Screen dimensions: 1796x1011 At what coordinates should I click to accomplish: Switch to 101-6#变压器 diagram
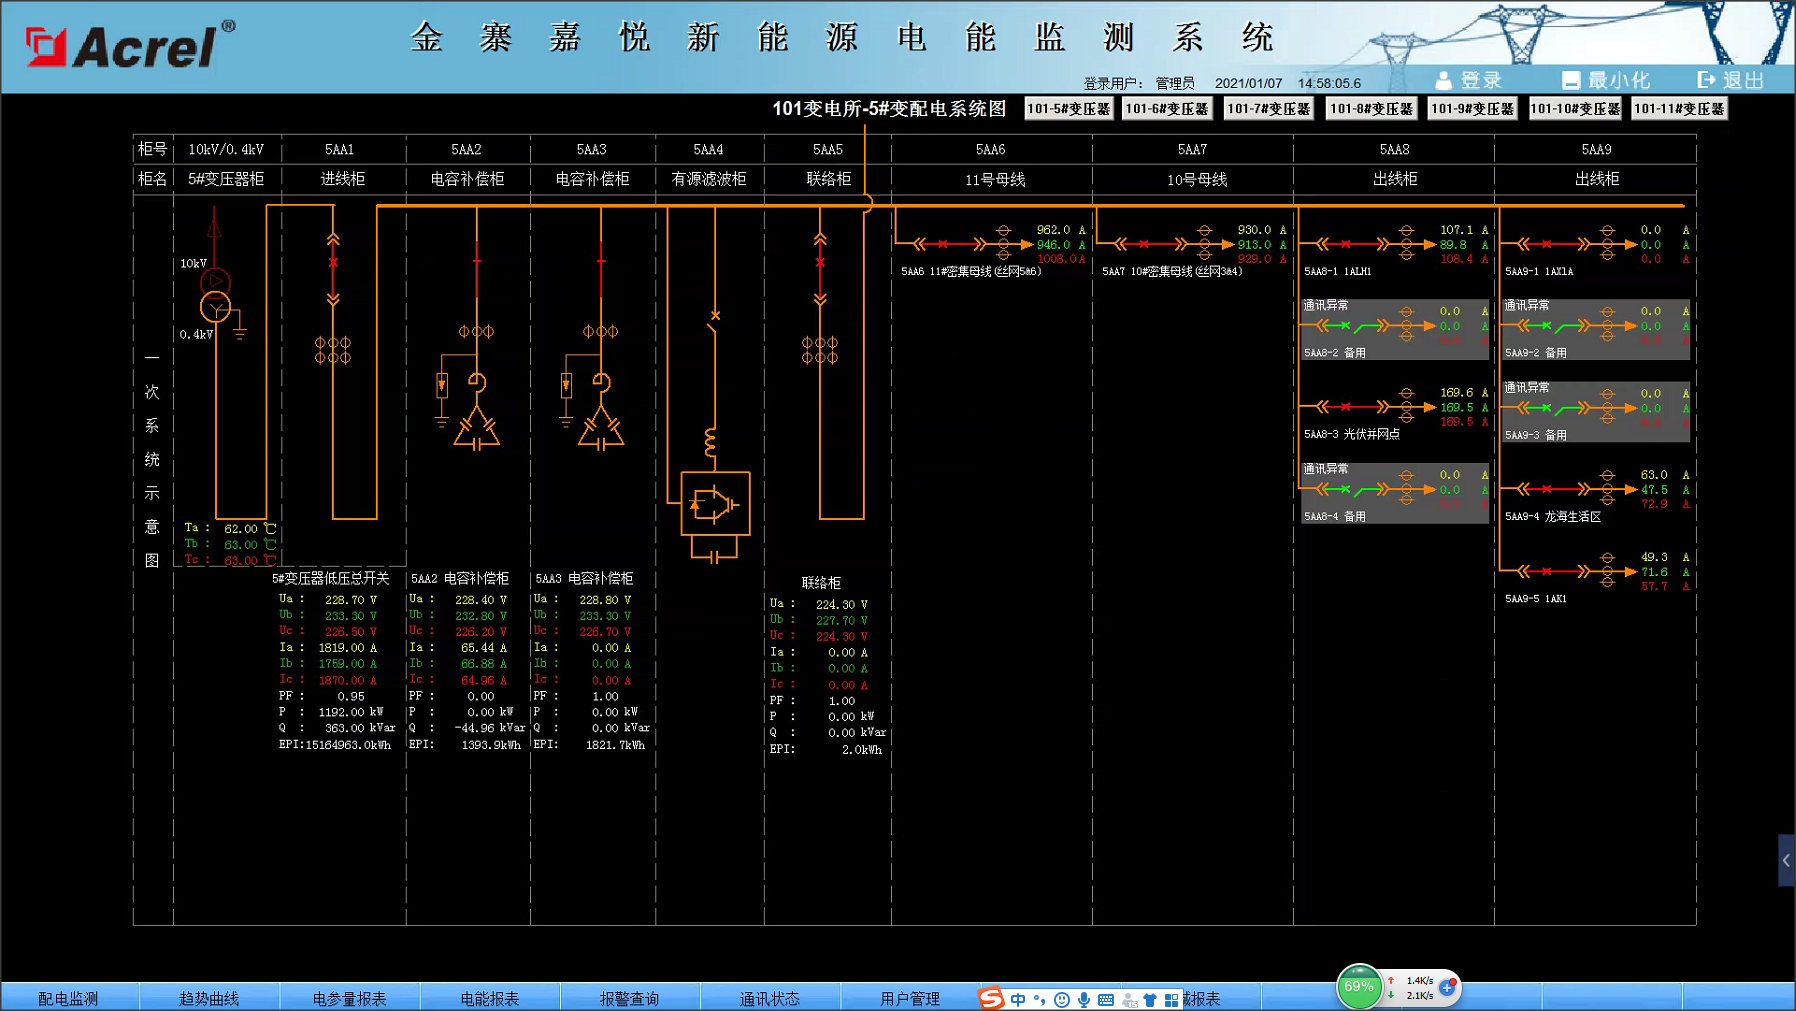point(1167,109)
